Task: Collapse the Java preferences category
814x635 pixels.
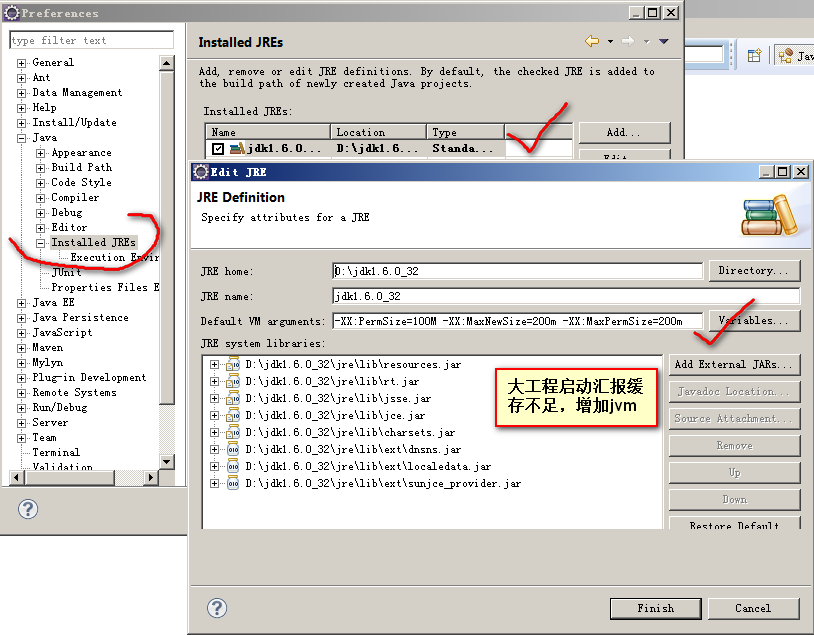Action: [x=22, y=137]
